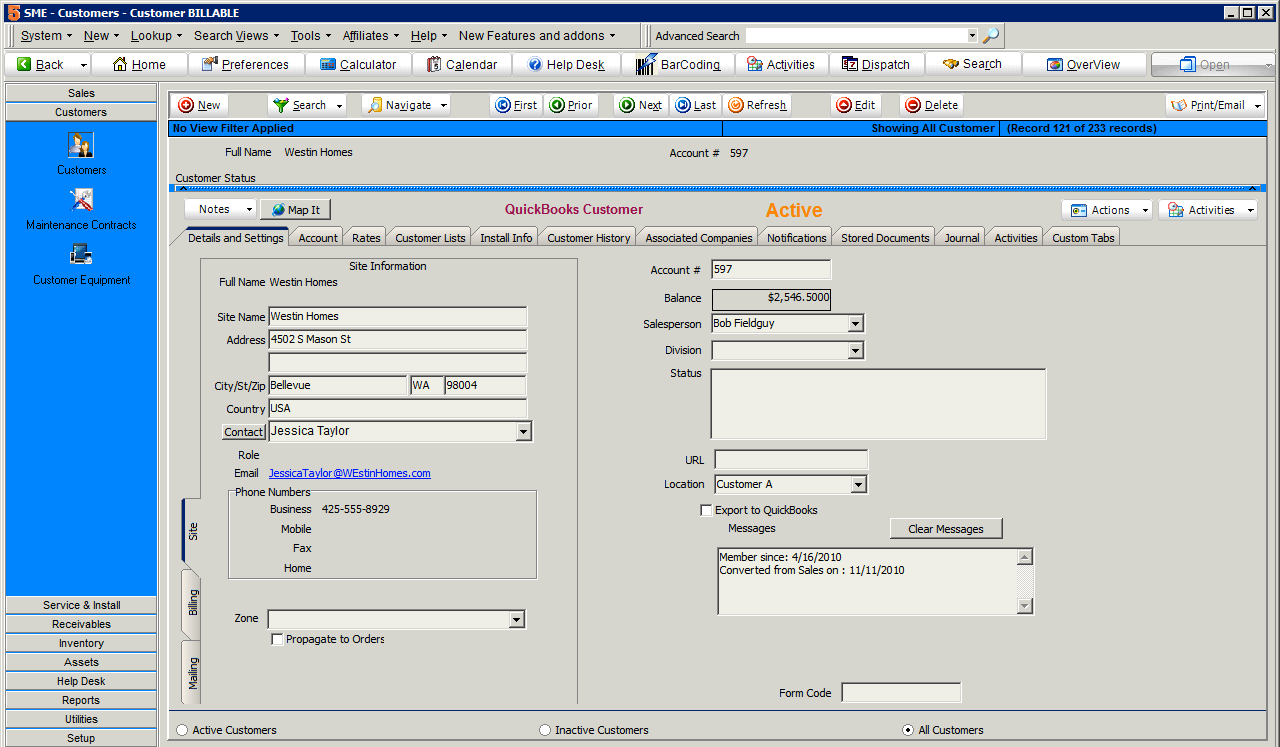Create a New customer record
Image resolution: width=1280 pixels, height=747 pixels.
pos(200,105)
